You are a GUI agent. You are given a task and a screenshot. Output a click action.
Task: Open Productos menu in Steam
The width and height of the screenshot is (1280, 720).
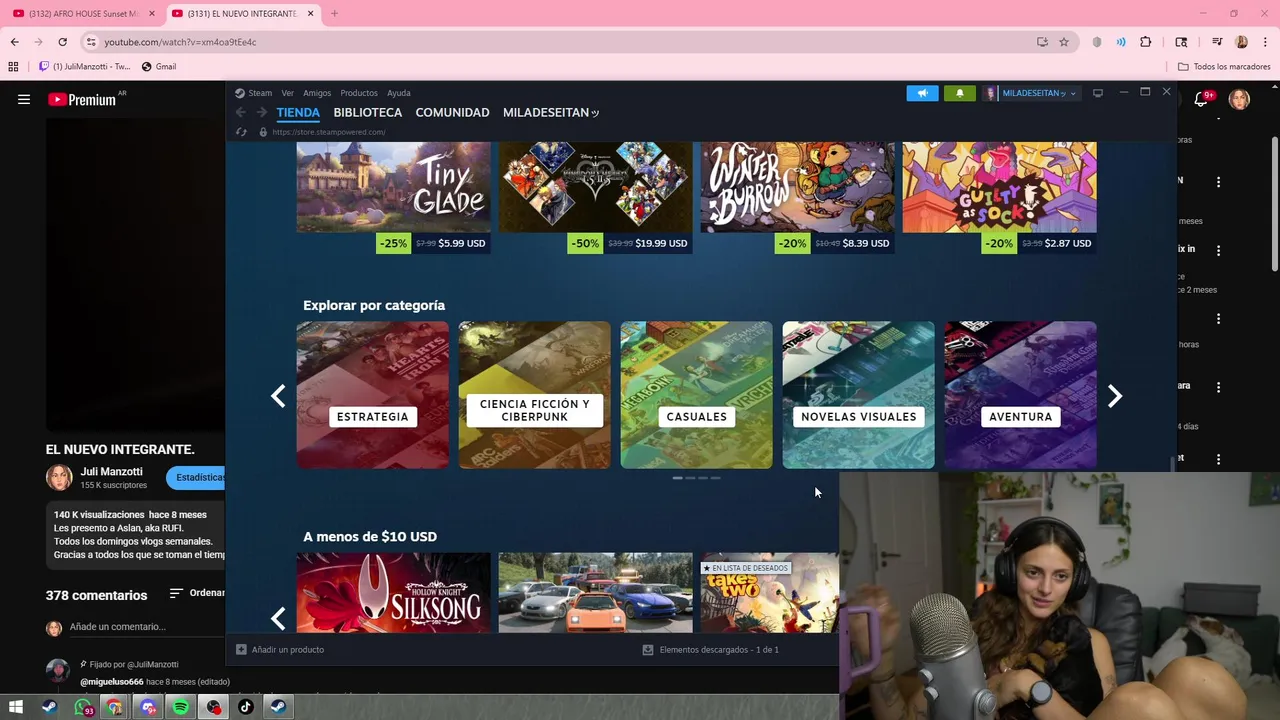coord(359,93)
